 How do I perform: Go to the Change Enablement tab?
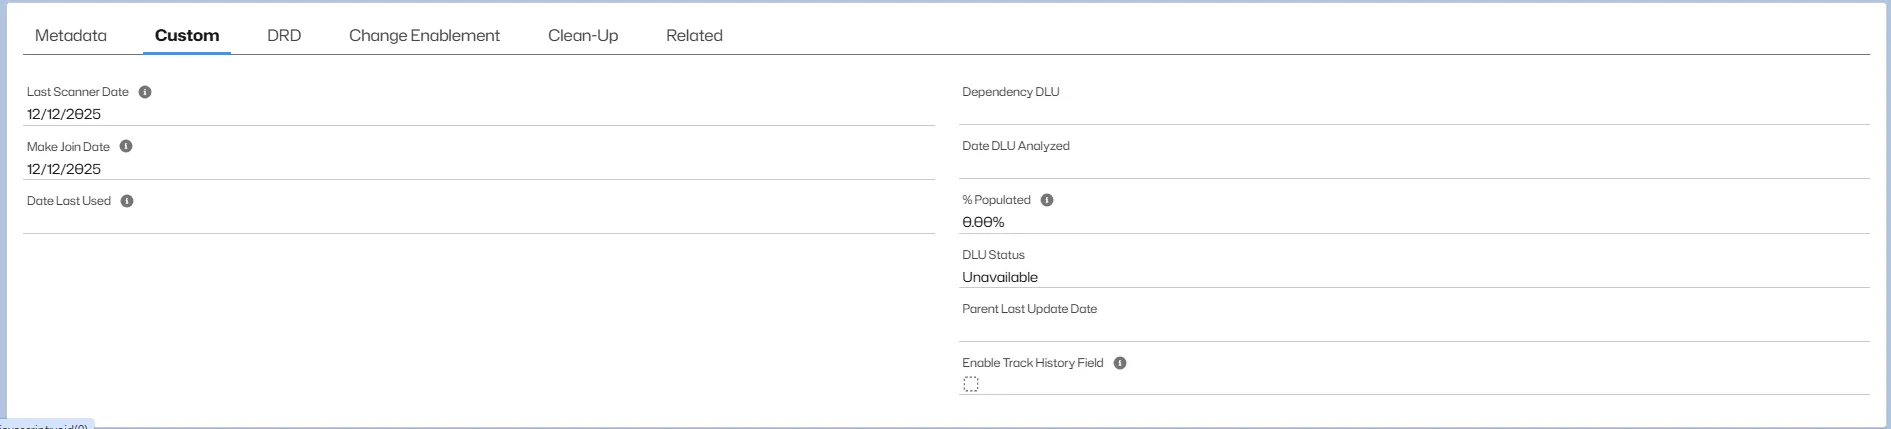click(x=424, y=36)
